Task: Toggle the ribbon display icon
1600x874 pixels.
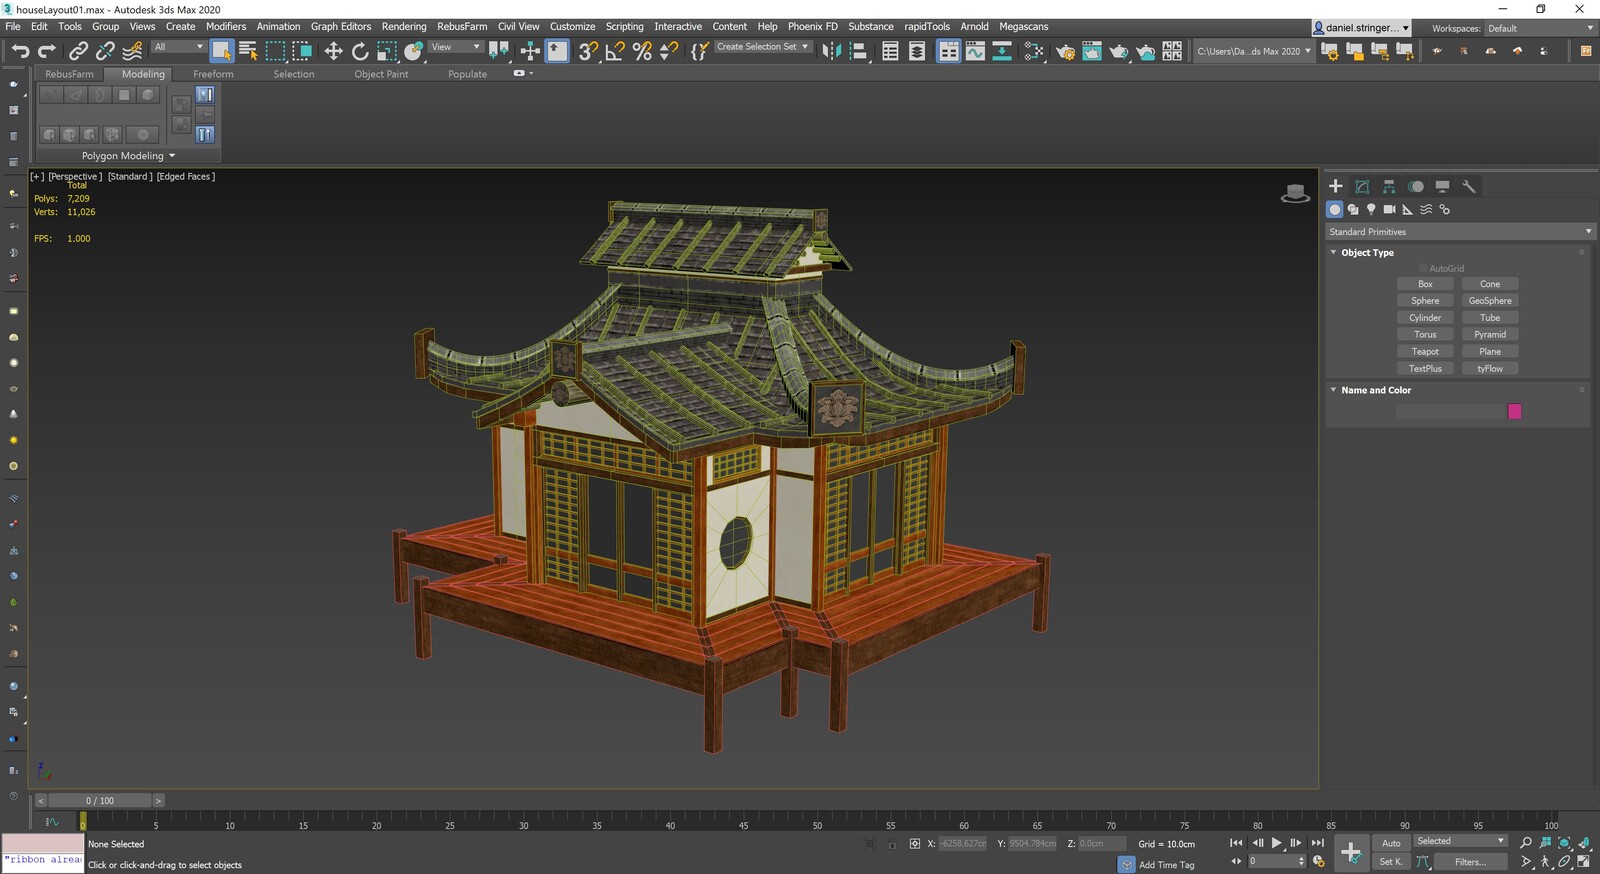Action: pos(948,51)
